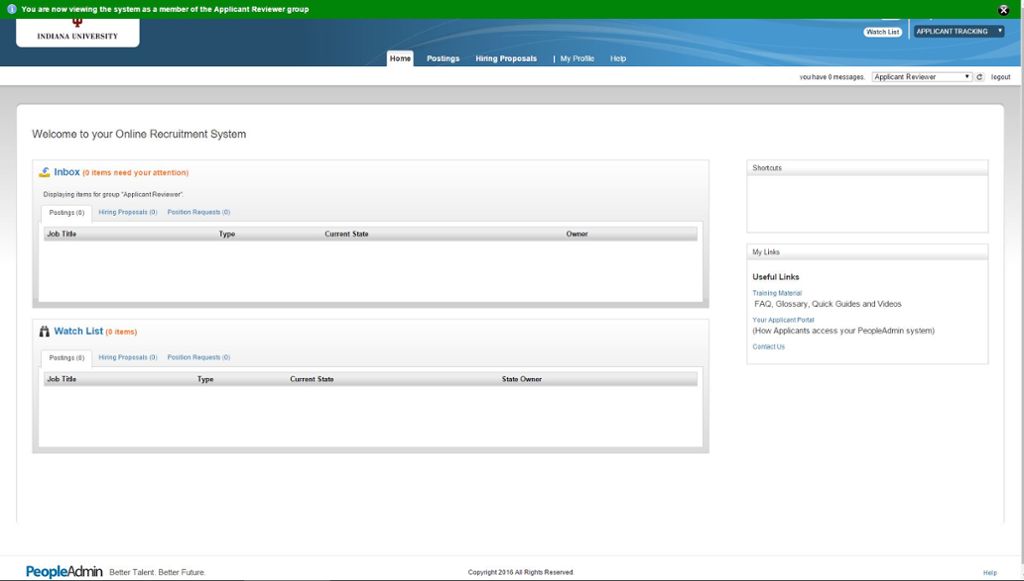
Task: Switch to Inbox Hiring Proposals tab
Action: [x=128, y=212]
